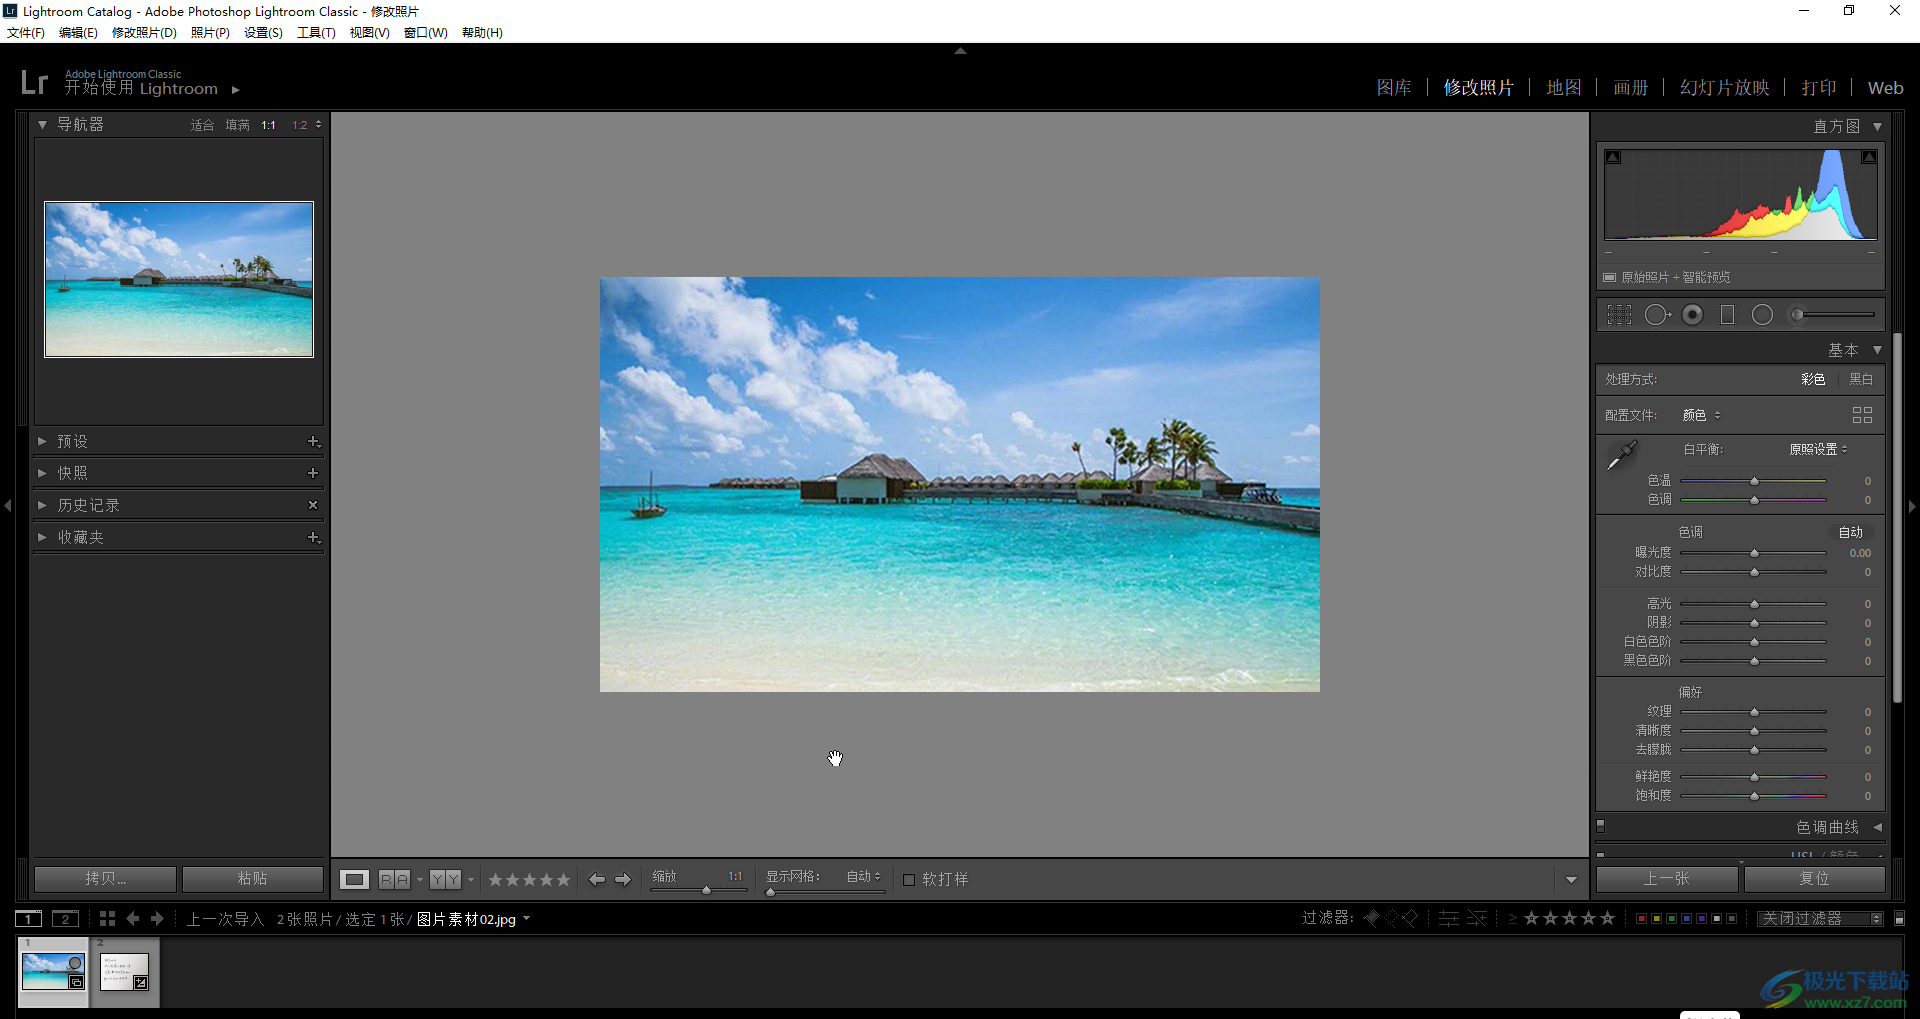Navigate forward arrow in filmstrip bar
Viewport: 1920px width, 1019px height.
pos(157,918)
